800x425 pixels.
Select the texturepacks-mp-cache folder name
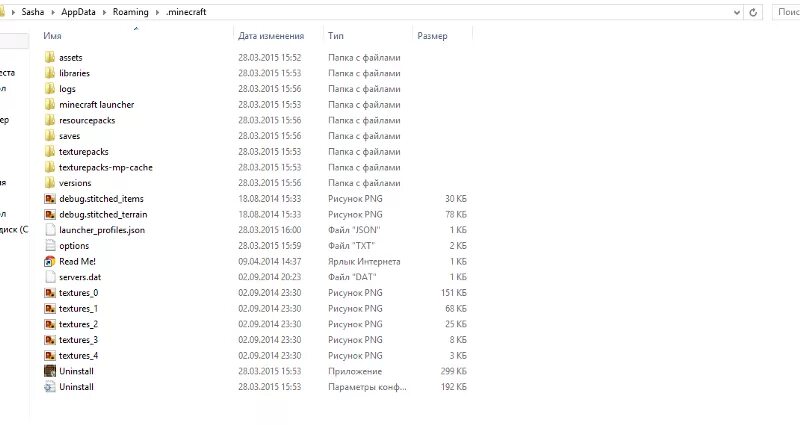coord(106,167)
